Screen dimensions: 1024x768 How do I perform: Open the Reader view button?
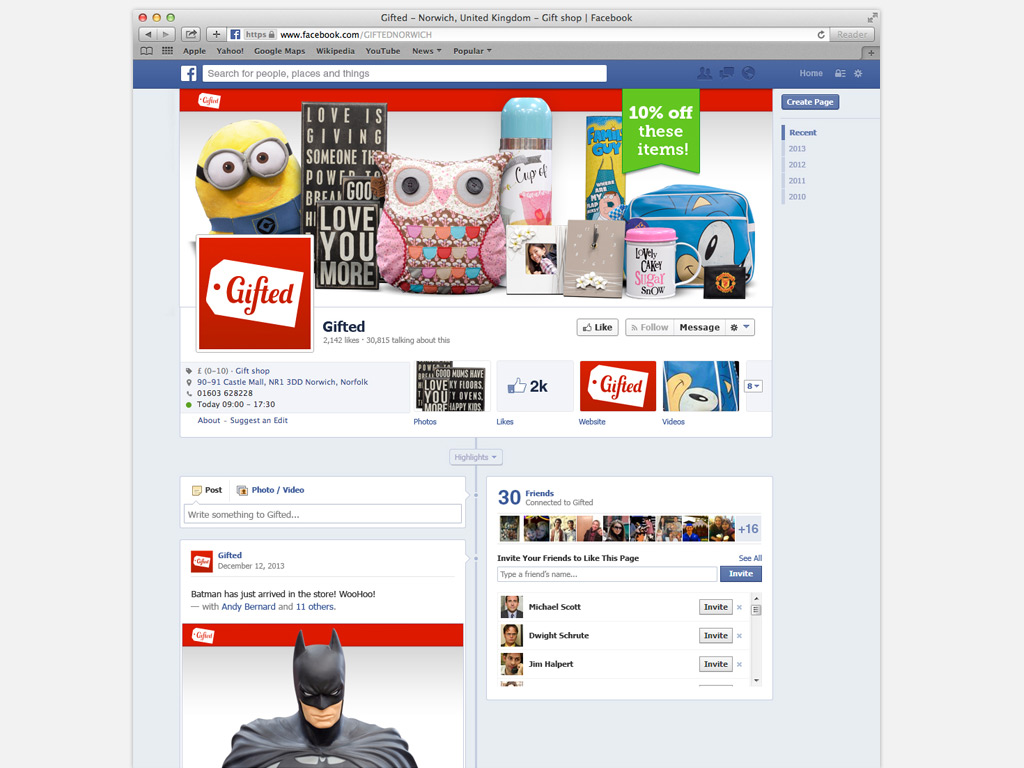(x=852, y=35)
